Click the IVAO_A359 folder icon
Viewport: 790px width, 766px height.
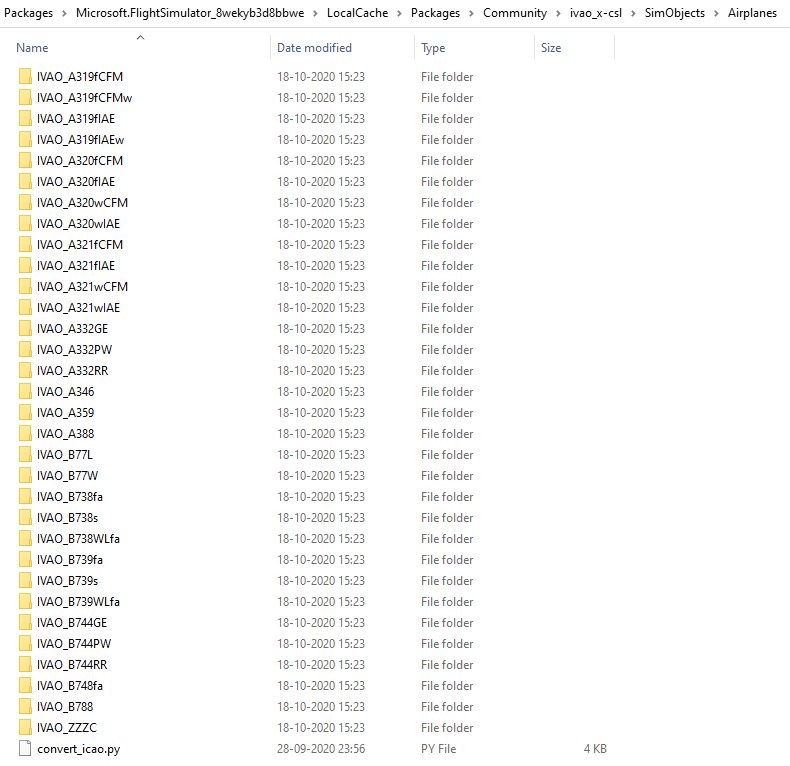point(25,412)
